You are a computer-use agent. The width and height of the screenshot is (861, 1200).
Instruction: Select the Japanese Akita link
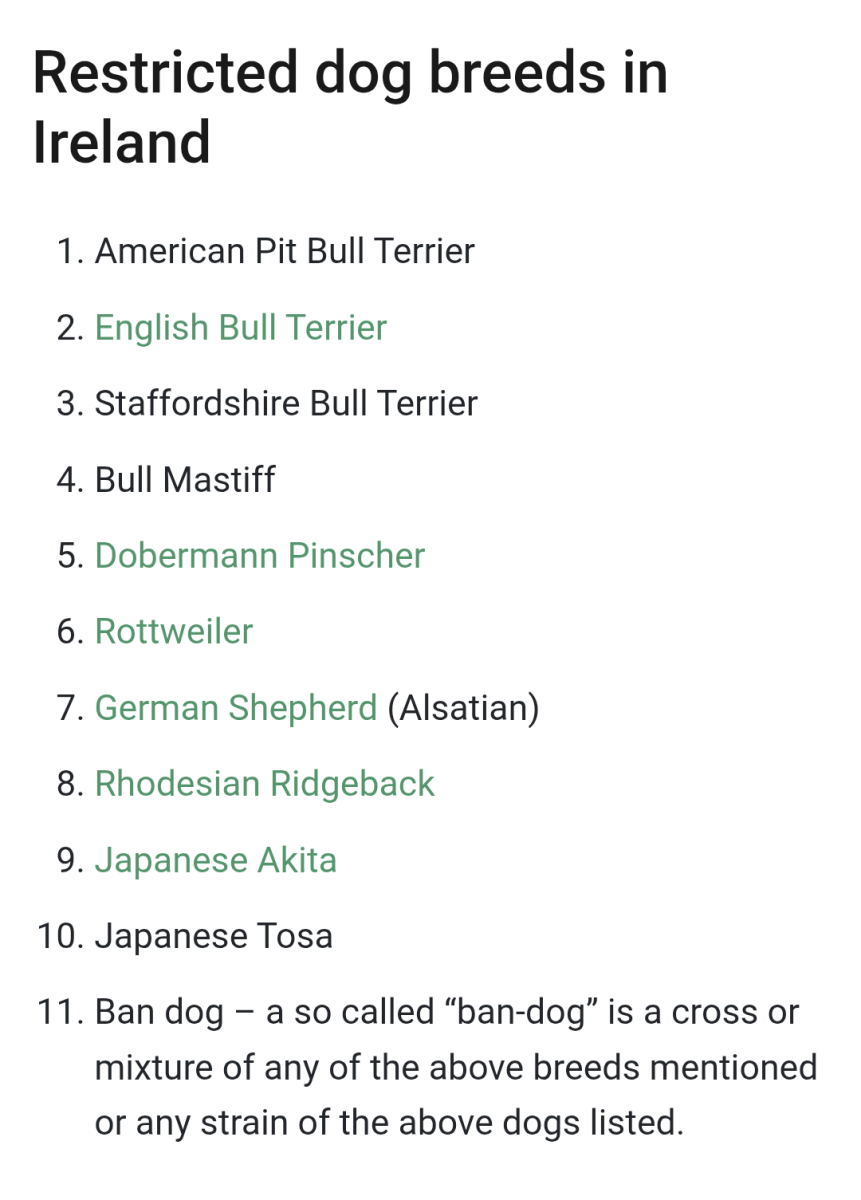point(216,860)
